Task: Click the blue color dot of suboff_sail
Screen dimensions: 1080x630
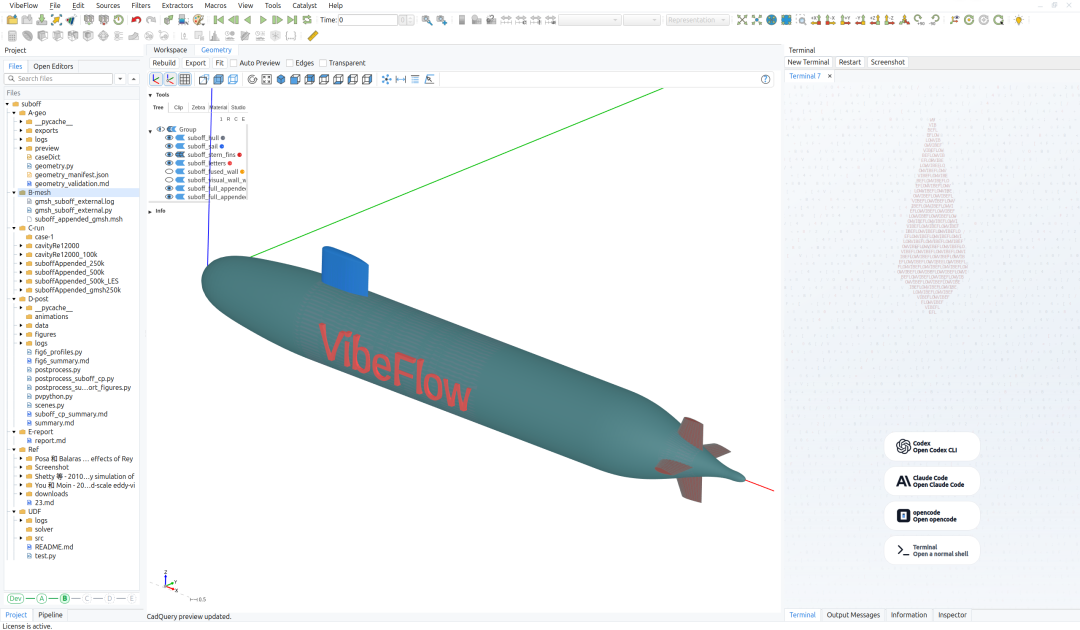Action: pos(222,146)
